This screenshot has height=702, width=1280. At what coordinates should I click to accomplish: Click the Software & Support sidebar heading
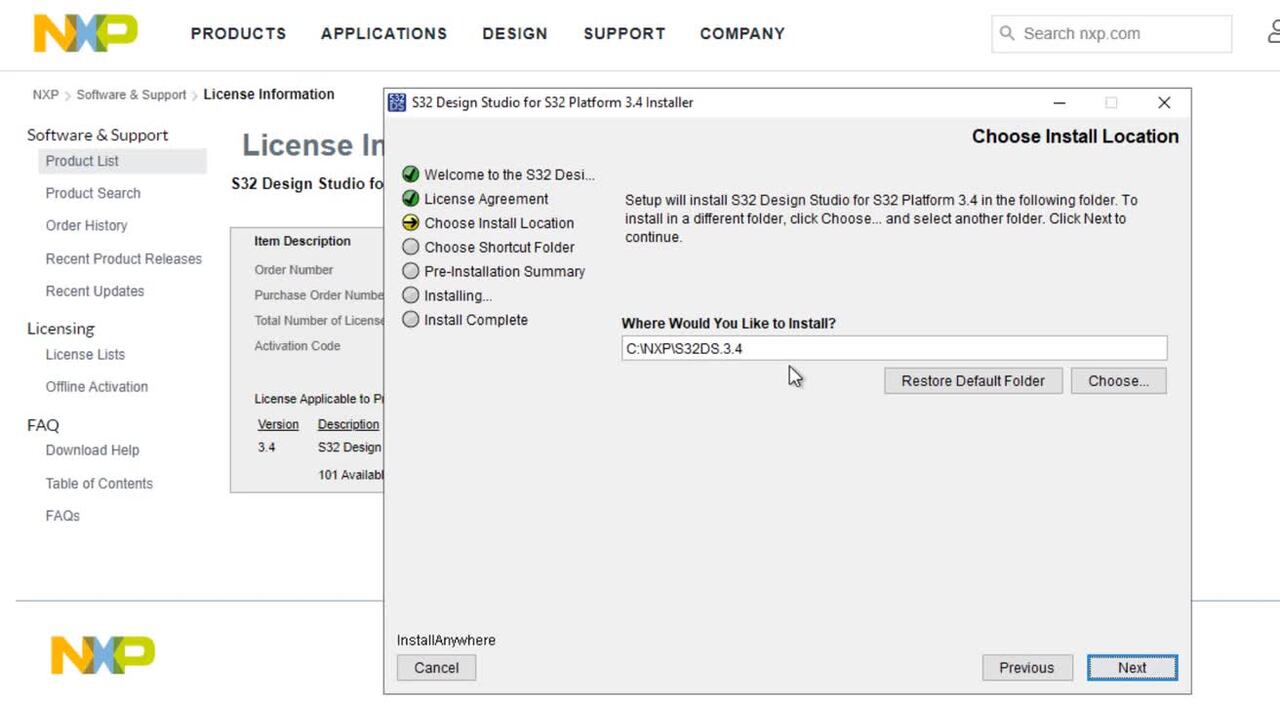97,135
